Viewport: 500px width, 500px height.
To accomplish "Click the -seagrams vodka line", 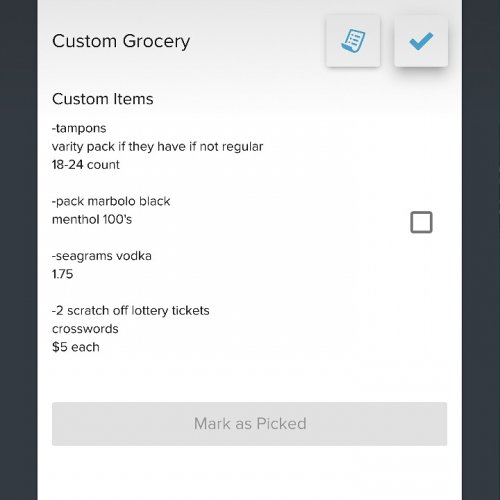I will click(102, 256).
